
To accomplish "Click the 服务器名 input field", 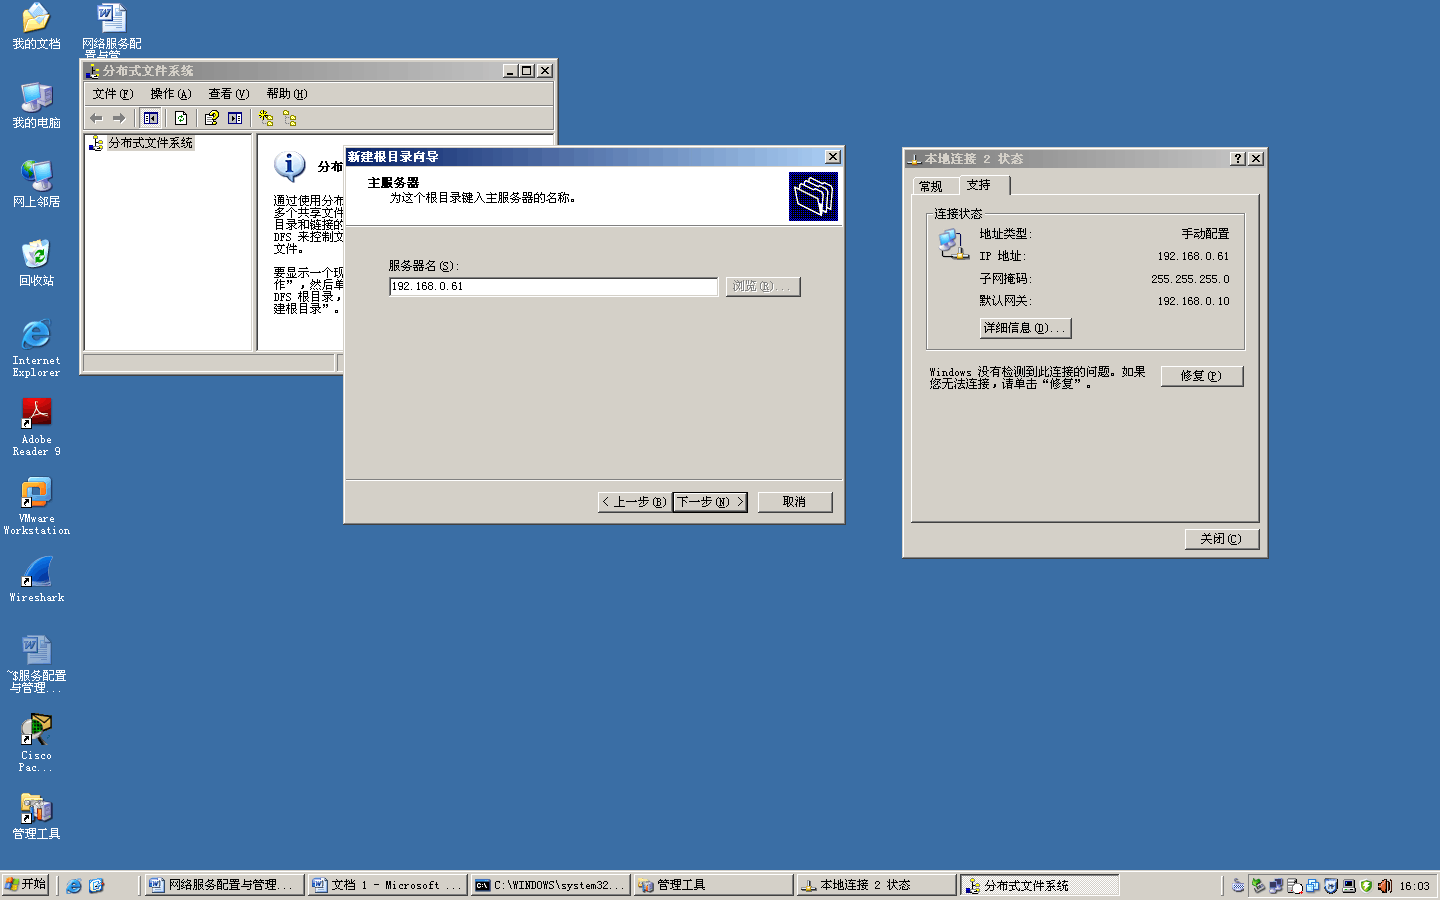I will [x=553, y=287].
